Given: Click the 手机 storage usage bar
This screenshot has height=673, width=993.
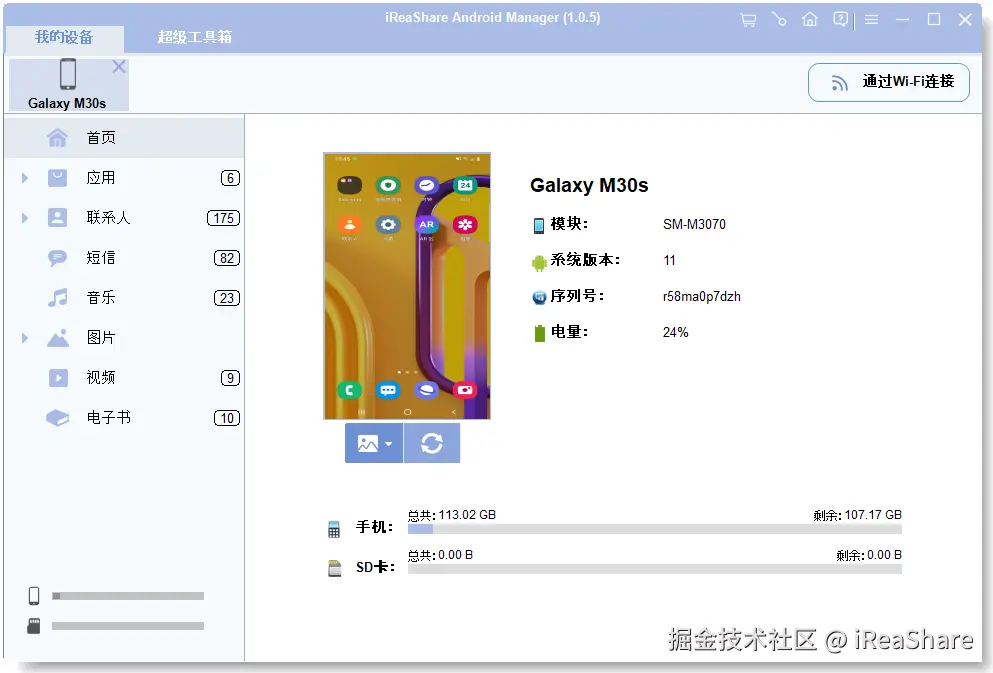Looking at the screenshot, I should click(655, 529).
